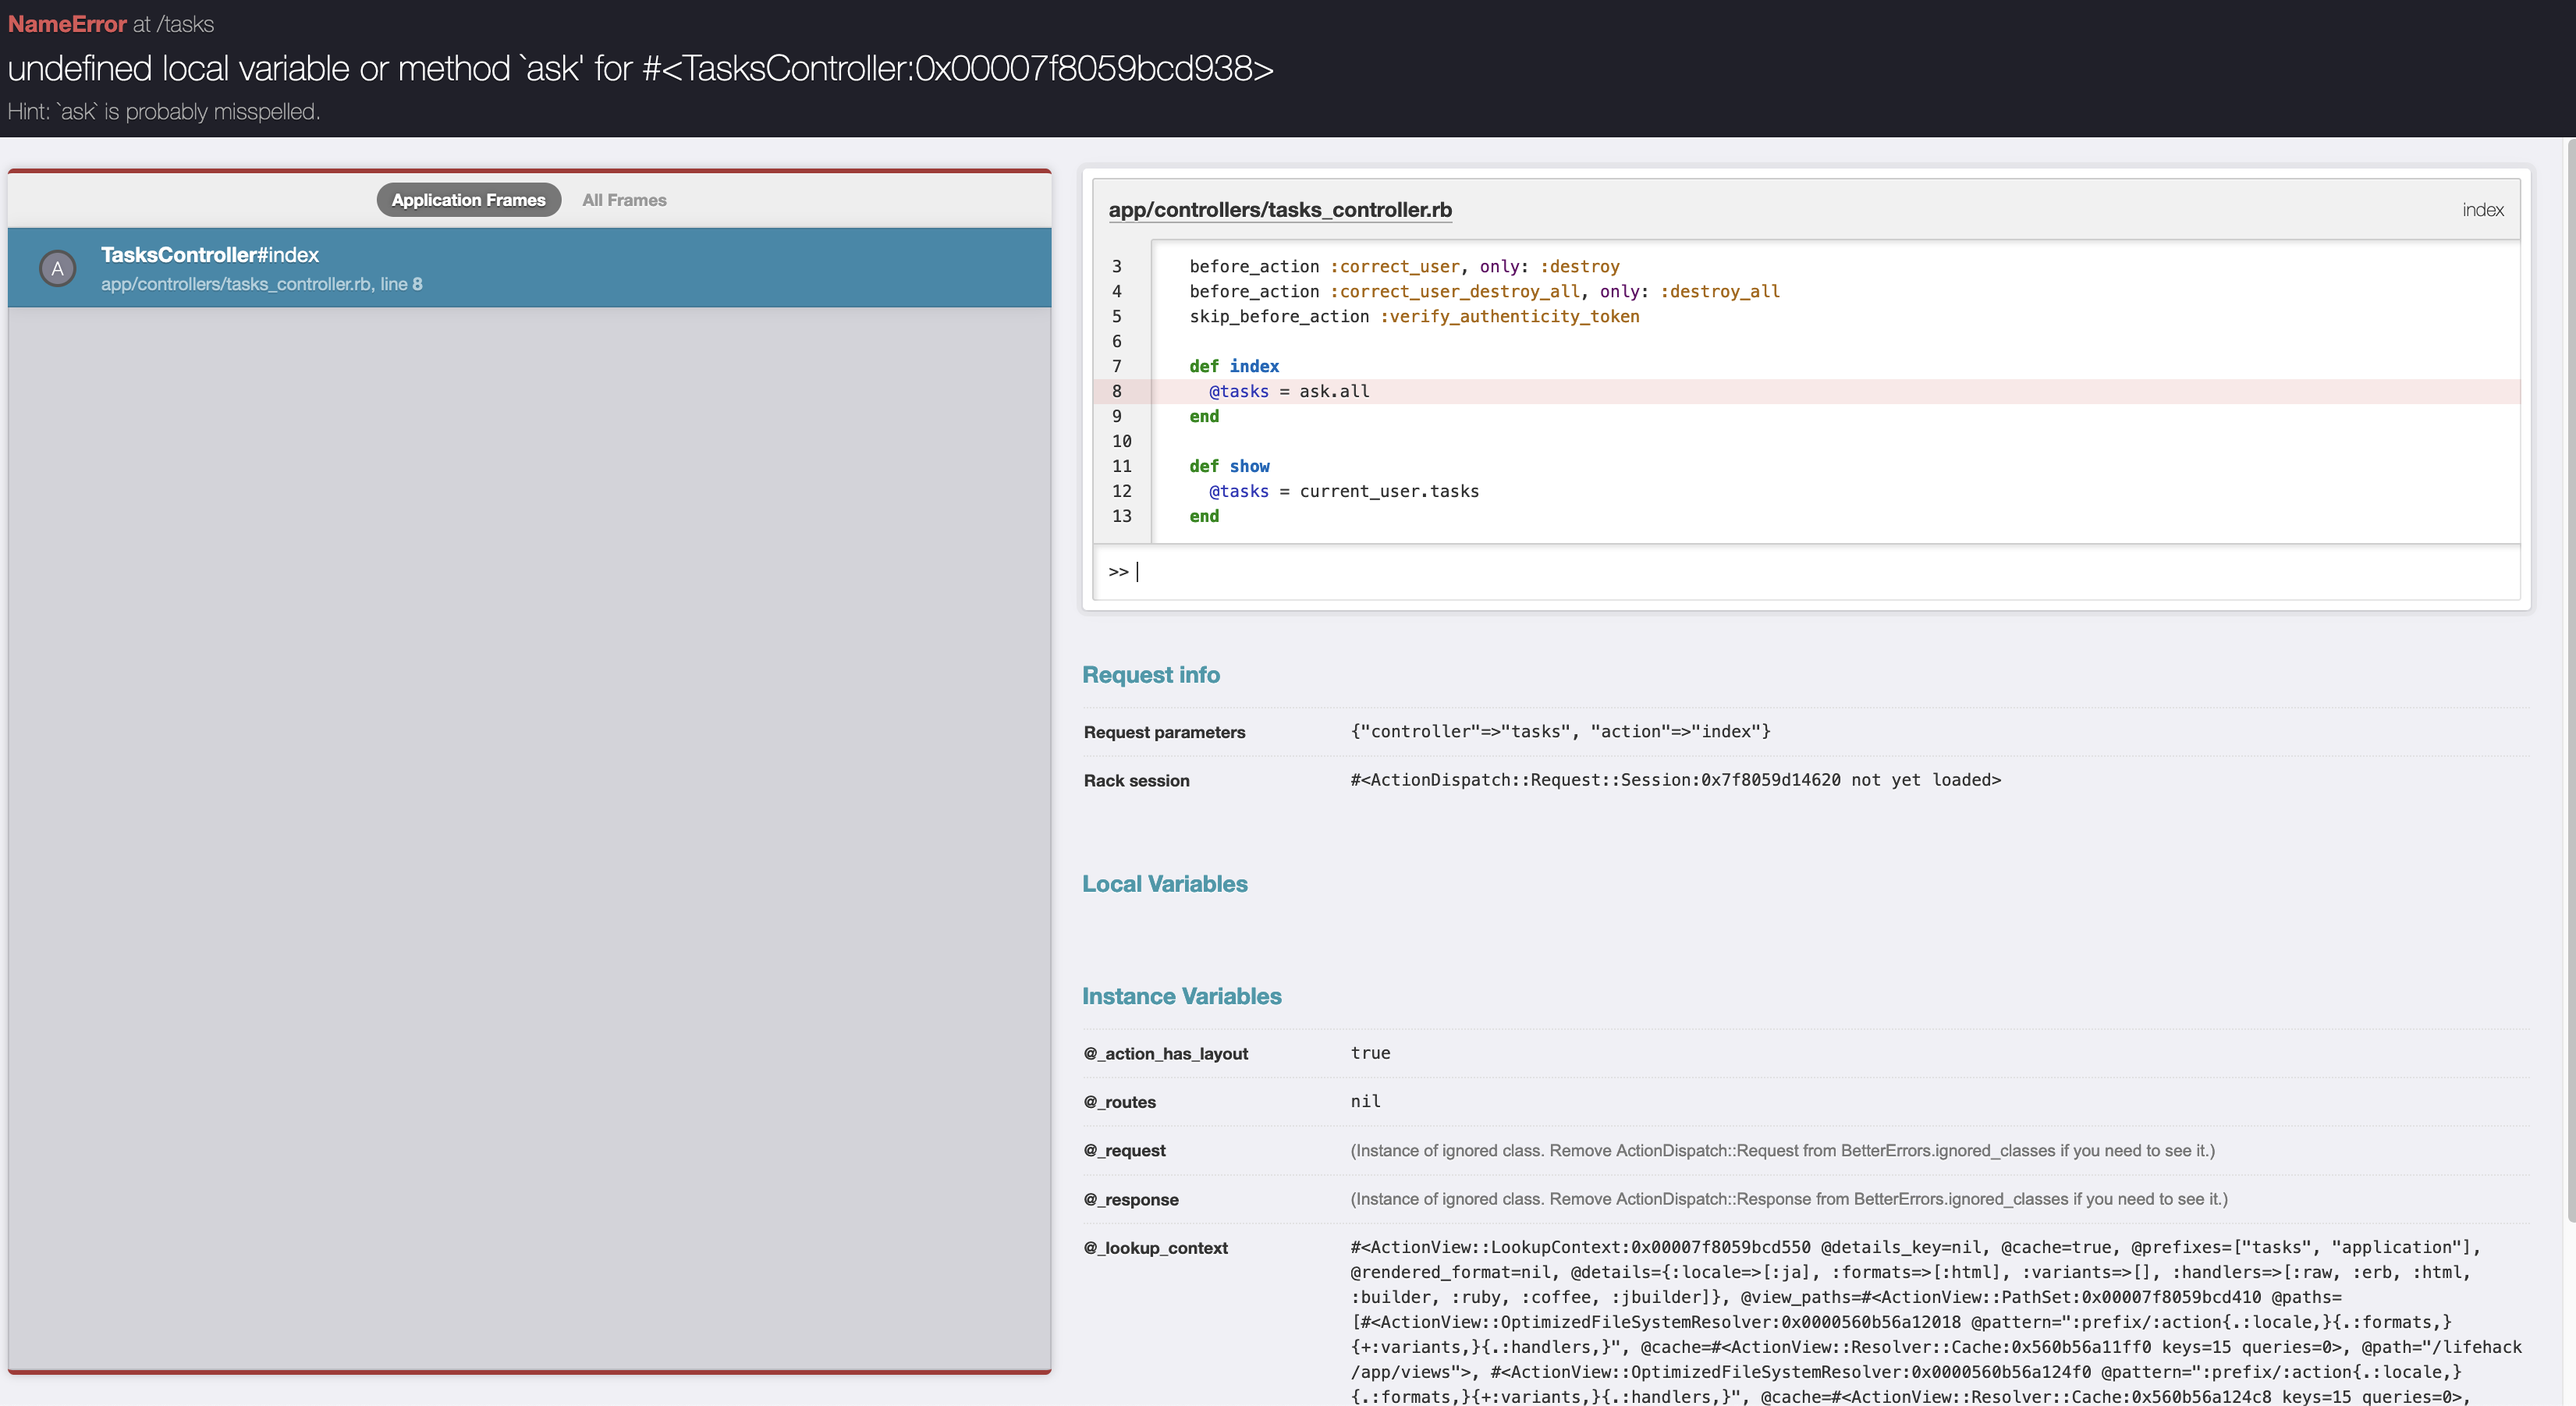The height and width of the screenshot is (1406, 2576).
Task: Switch to the All Frames tab
Action: click(624, 200)
